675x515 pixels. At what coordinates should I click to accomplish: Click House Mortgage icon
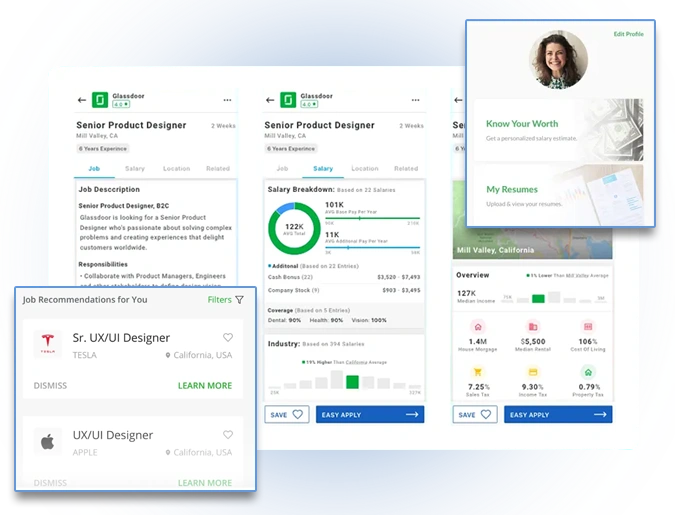pyautogui.click(x=478, y=327)
